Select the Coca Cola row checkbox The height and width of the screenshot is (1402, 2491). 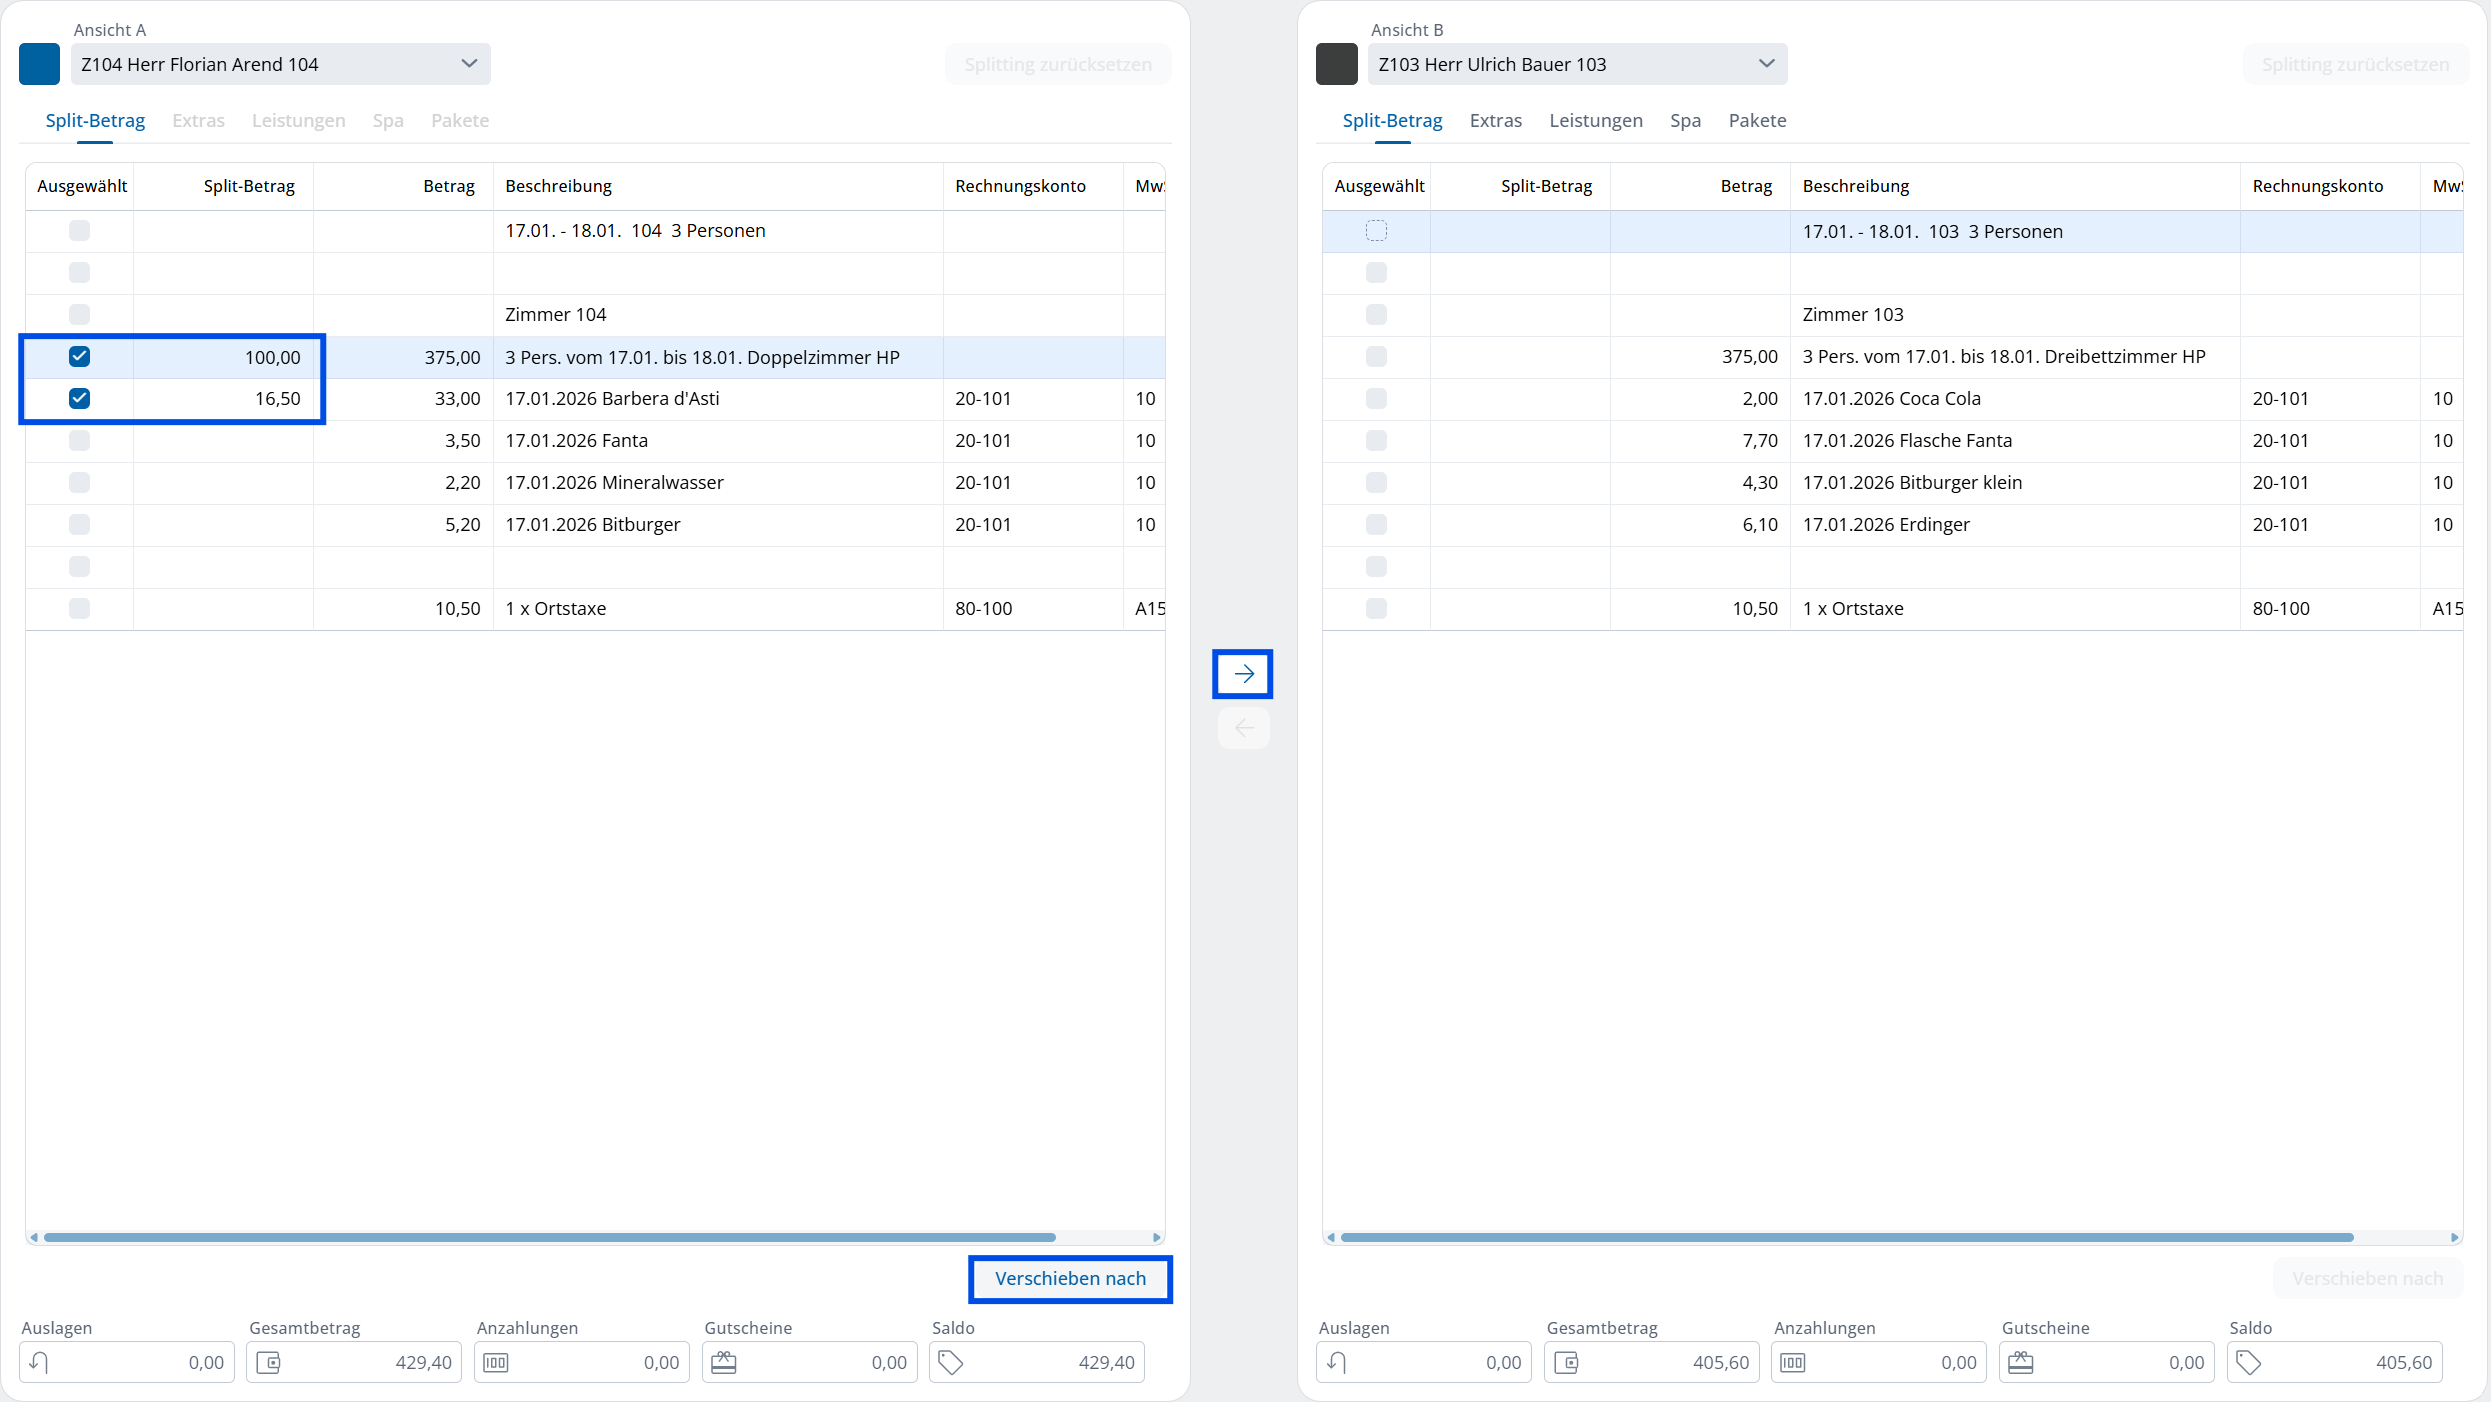coord(1376,398)
